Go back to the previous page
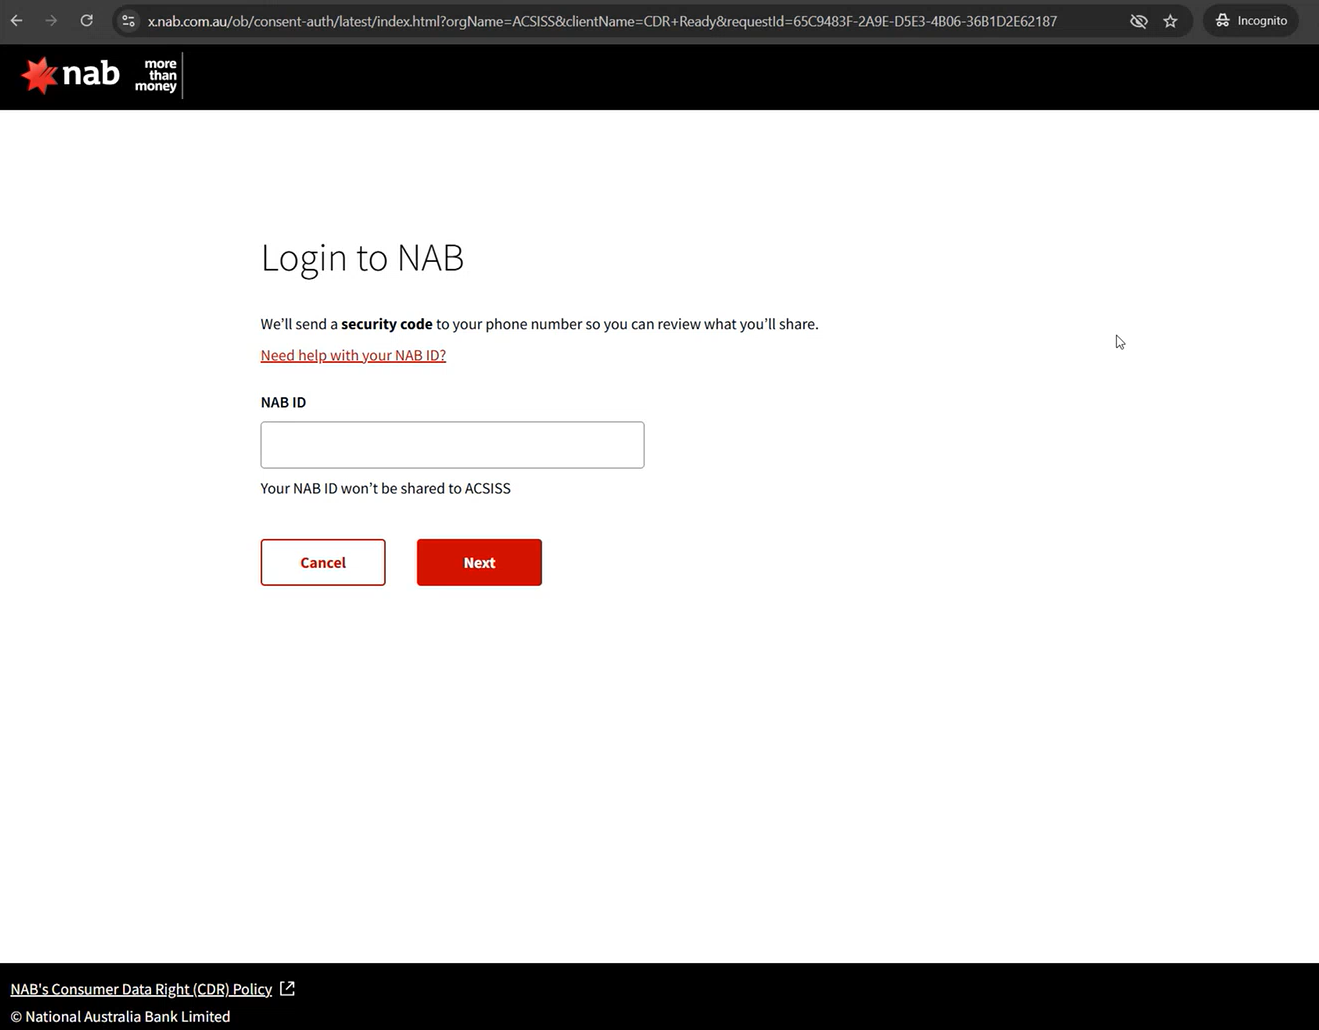 tap(17, 21)
